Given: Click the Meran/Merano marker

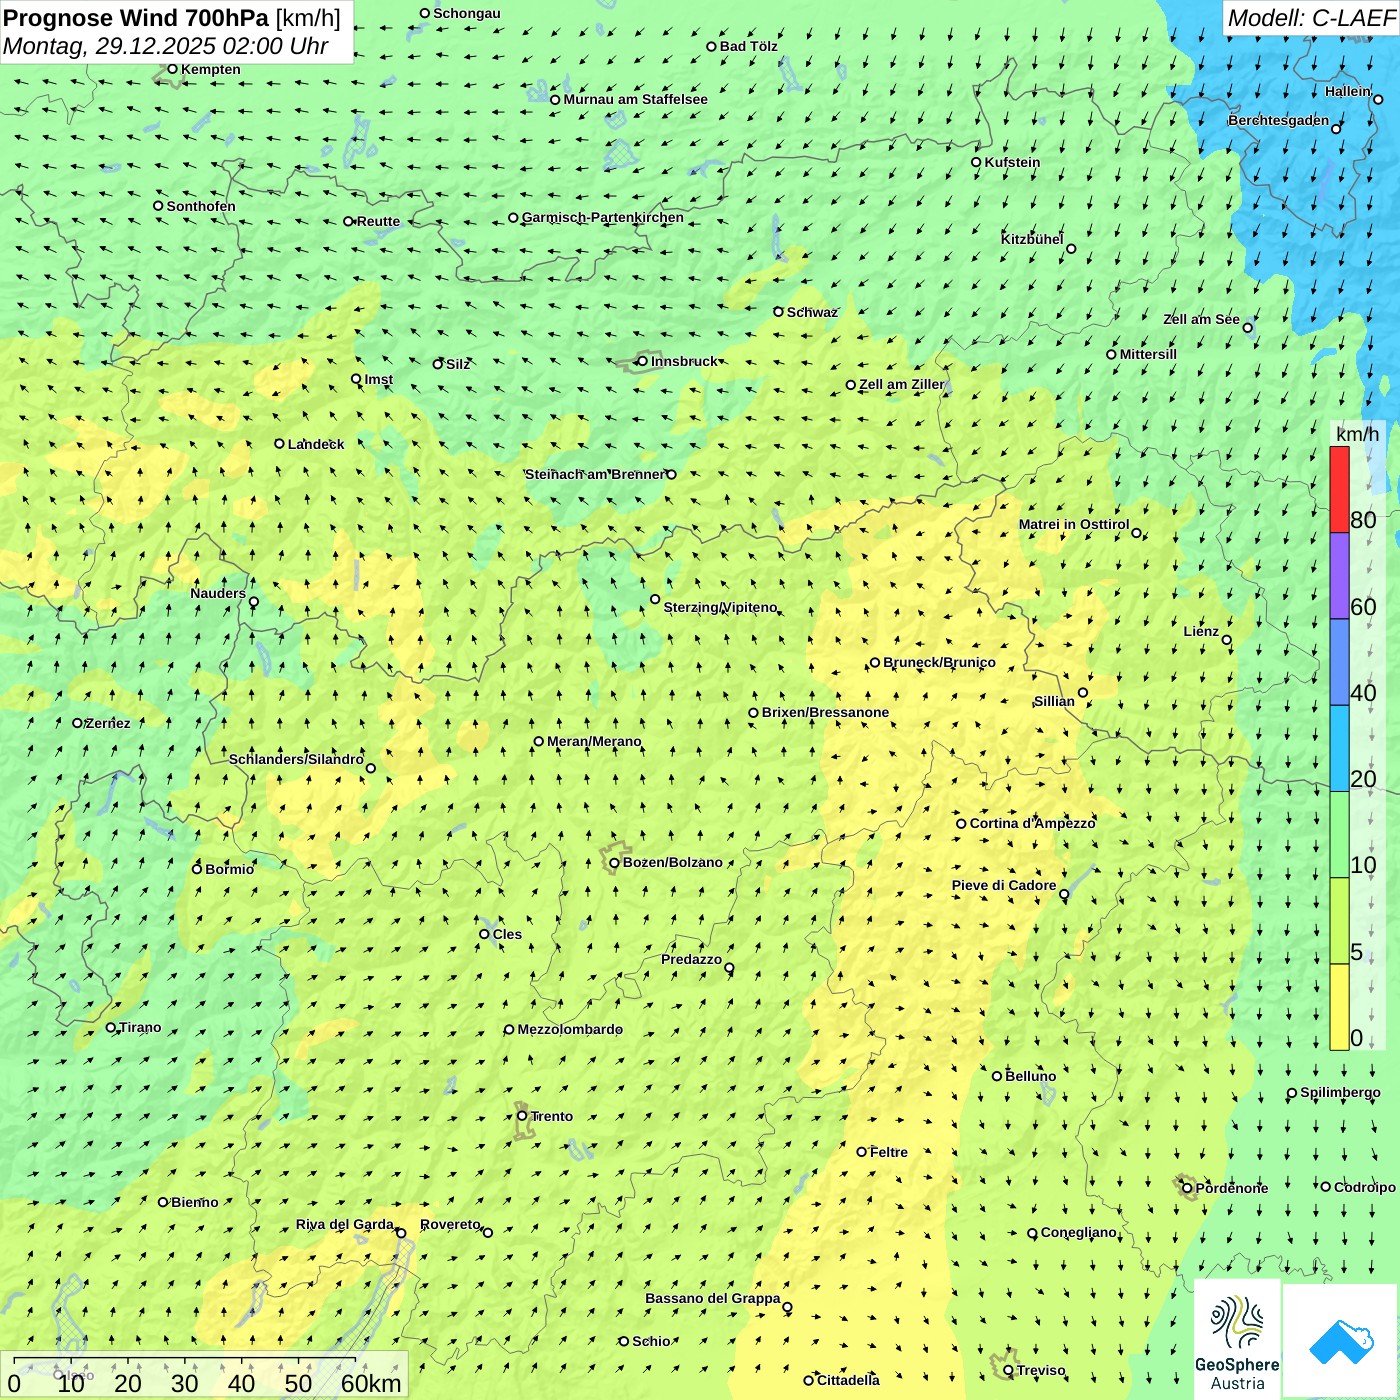Looking at the screenshot, I should [x=539, y=741].
